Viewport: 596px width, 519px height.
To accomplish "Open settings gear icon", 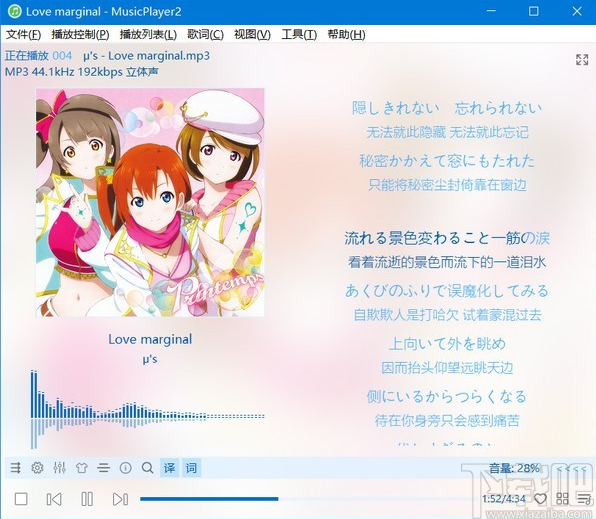I will (x=37, y=468).
